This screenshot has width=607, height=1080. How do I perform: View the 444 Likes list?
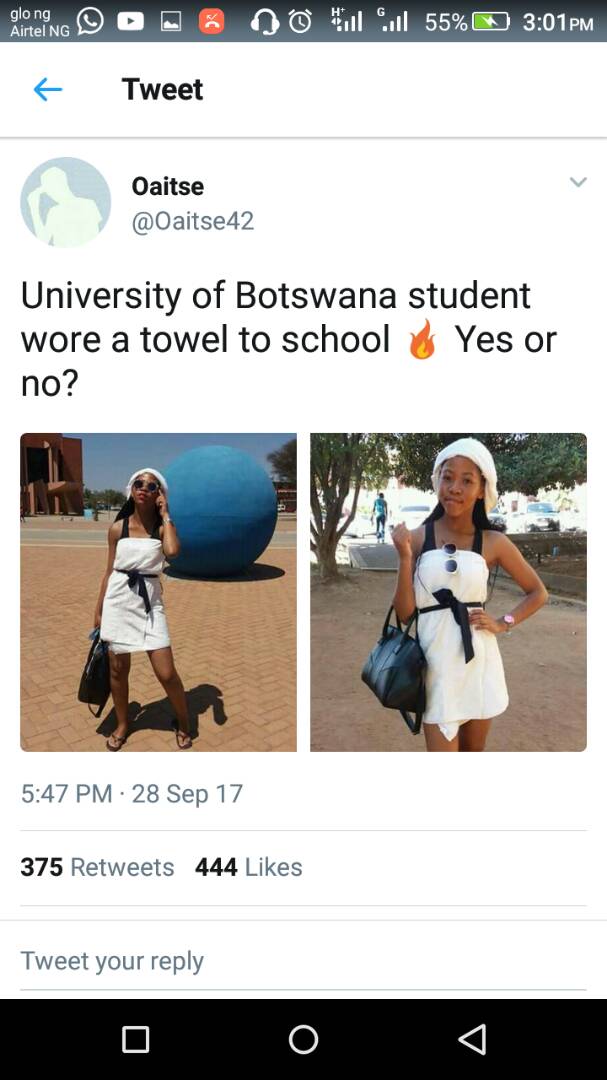pos(249,866)
